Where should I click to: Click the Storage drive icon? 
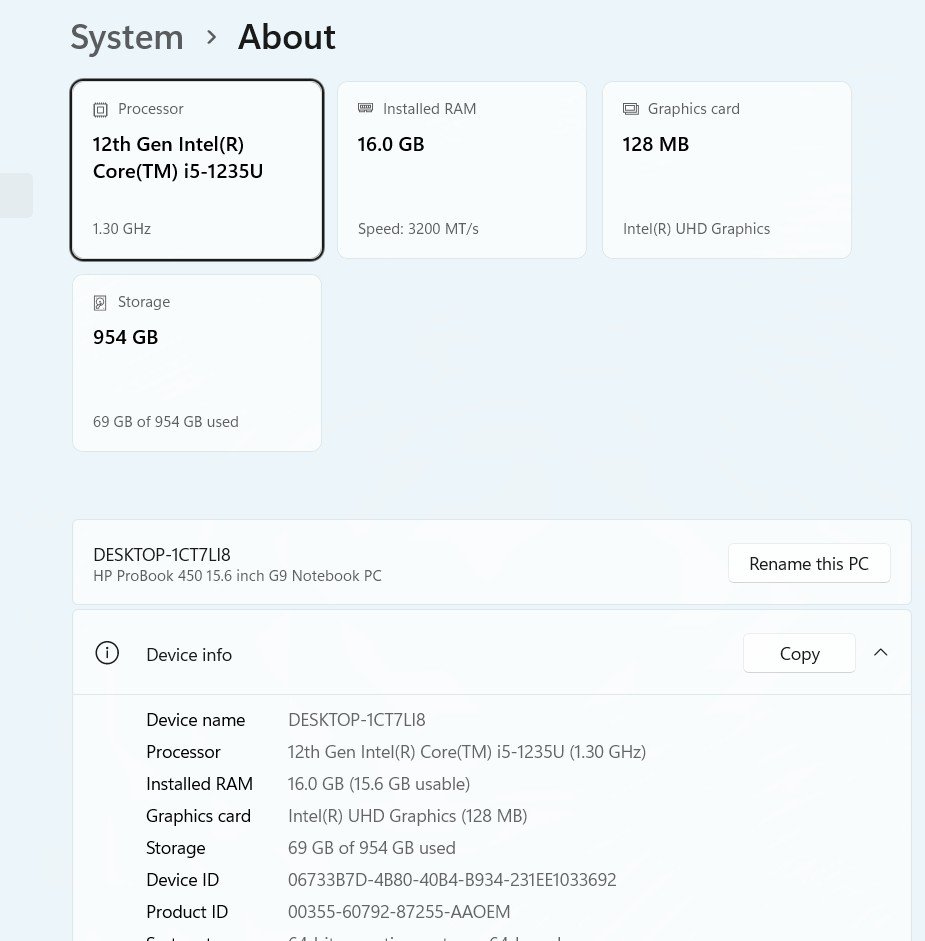tap(100, 302)
